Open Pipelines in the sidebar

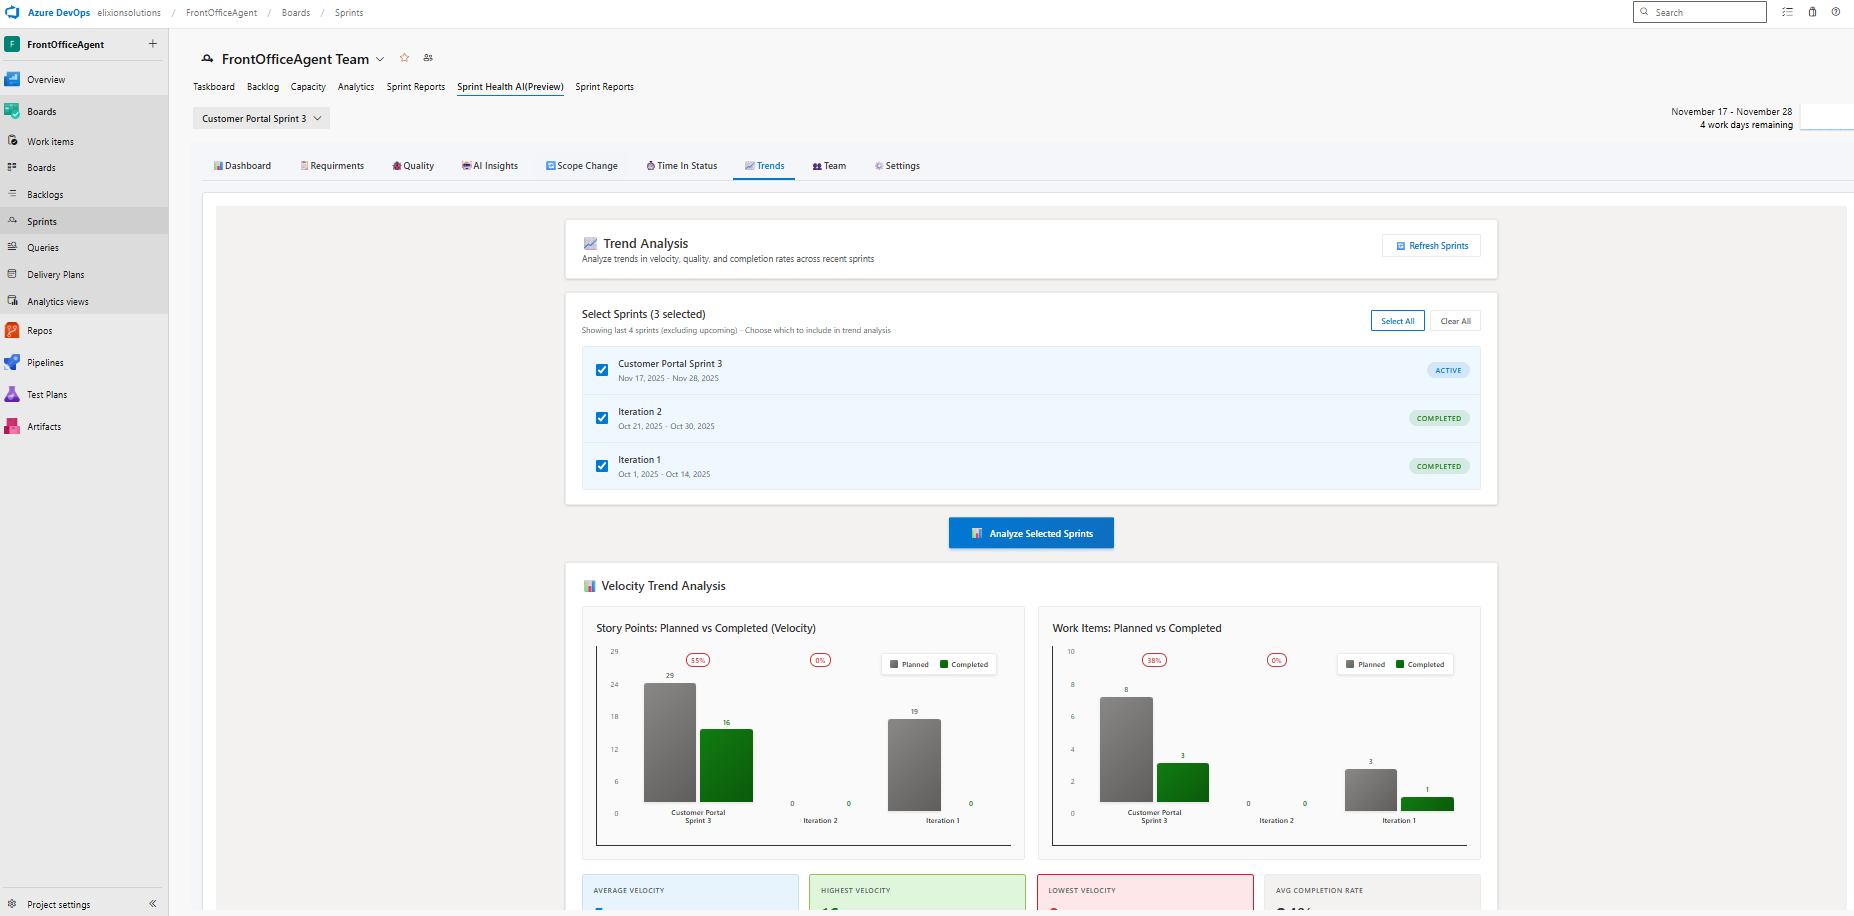point(44,363)
